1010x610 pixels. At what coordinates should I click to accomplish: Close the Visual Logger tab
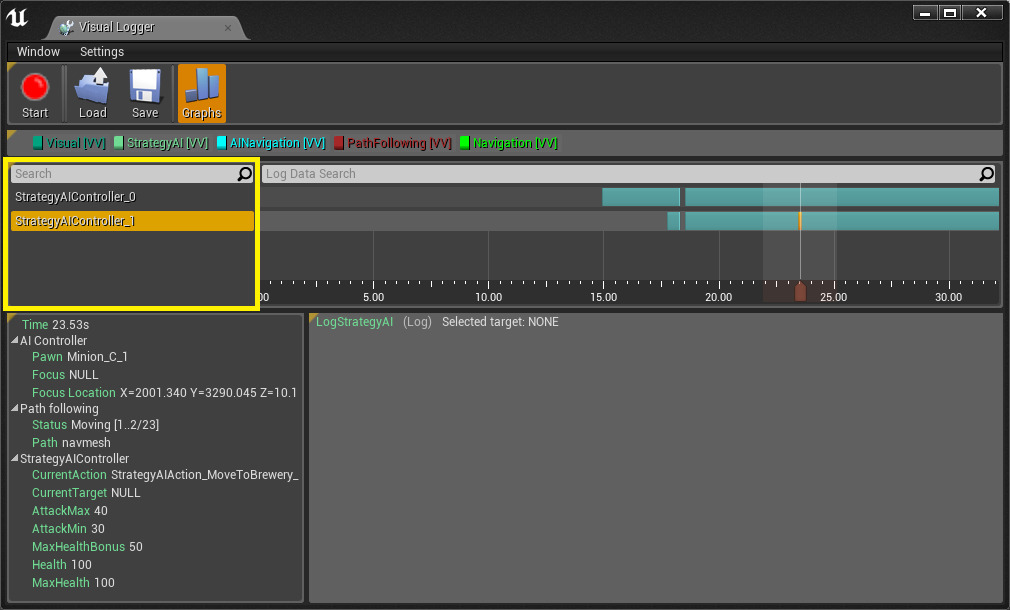(227, 28)
